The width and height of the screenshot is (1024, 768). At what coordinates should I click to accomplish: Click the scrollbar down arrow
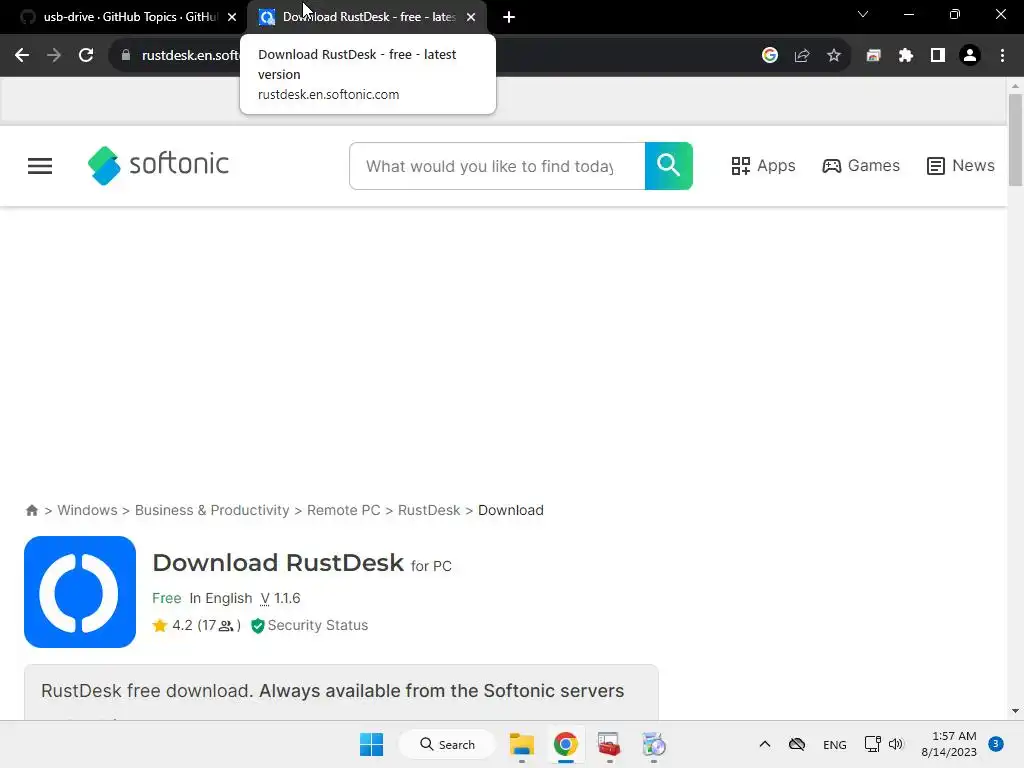[1015, 711]
